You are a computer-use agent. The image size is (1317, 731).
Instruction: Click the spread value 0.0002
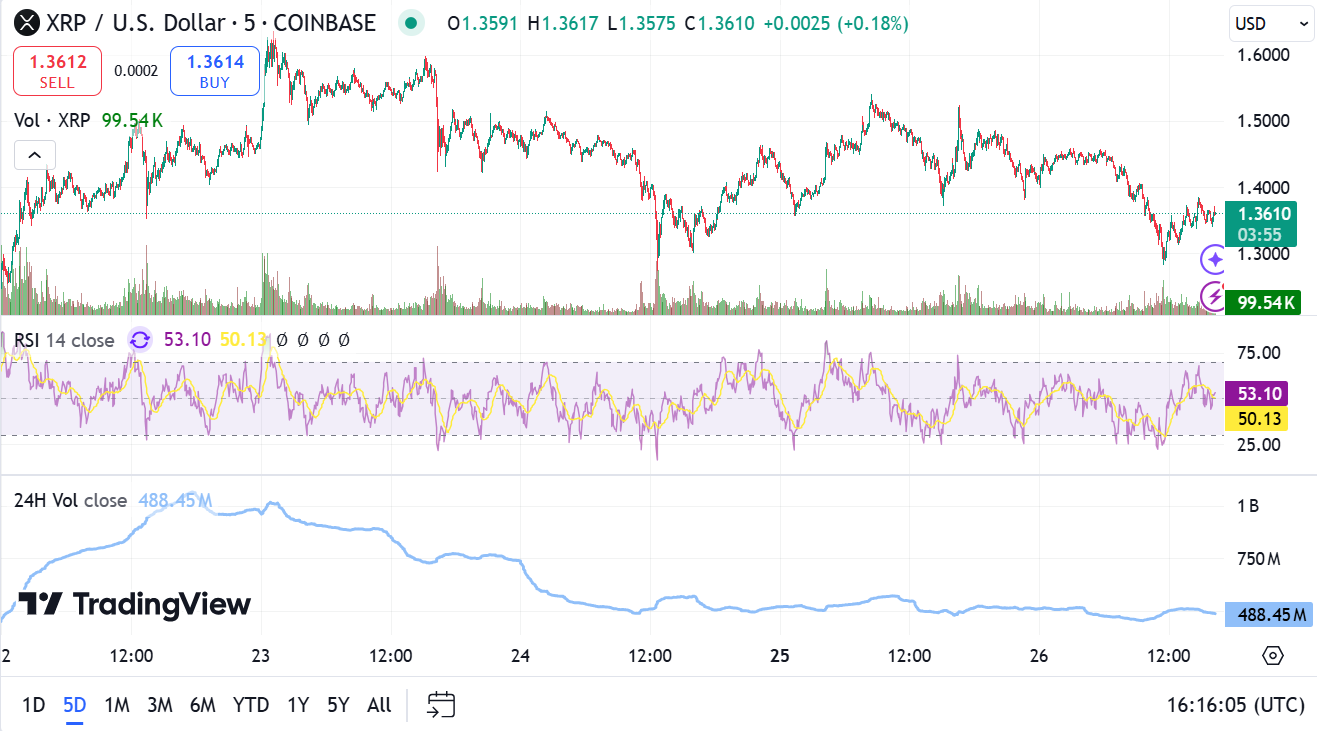click(136, 71)
